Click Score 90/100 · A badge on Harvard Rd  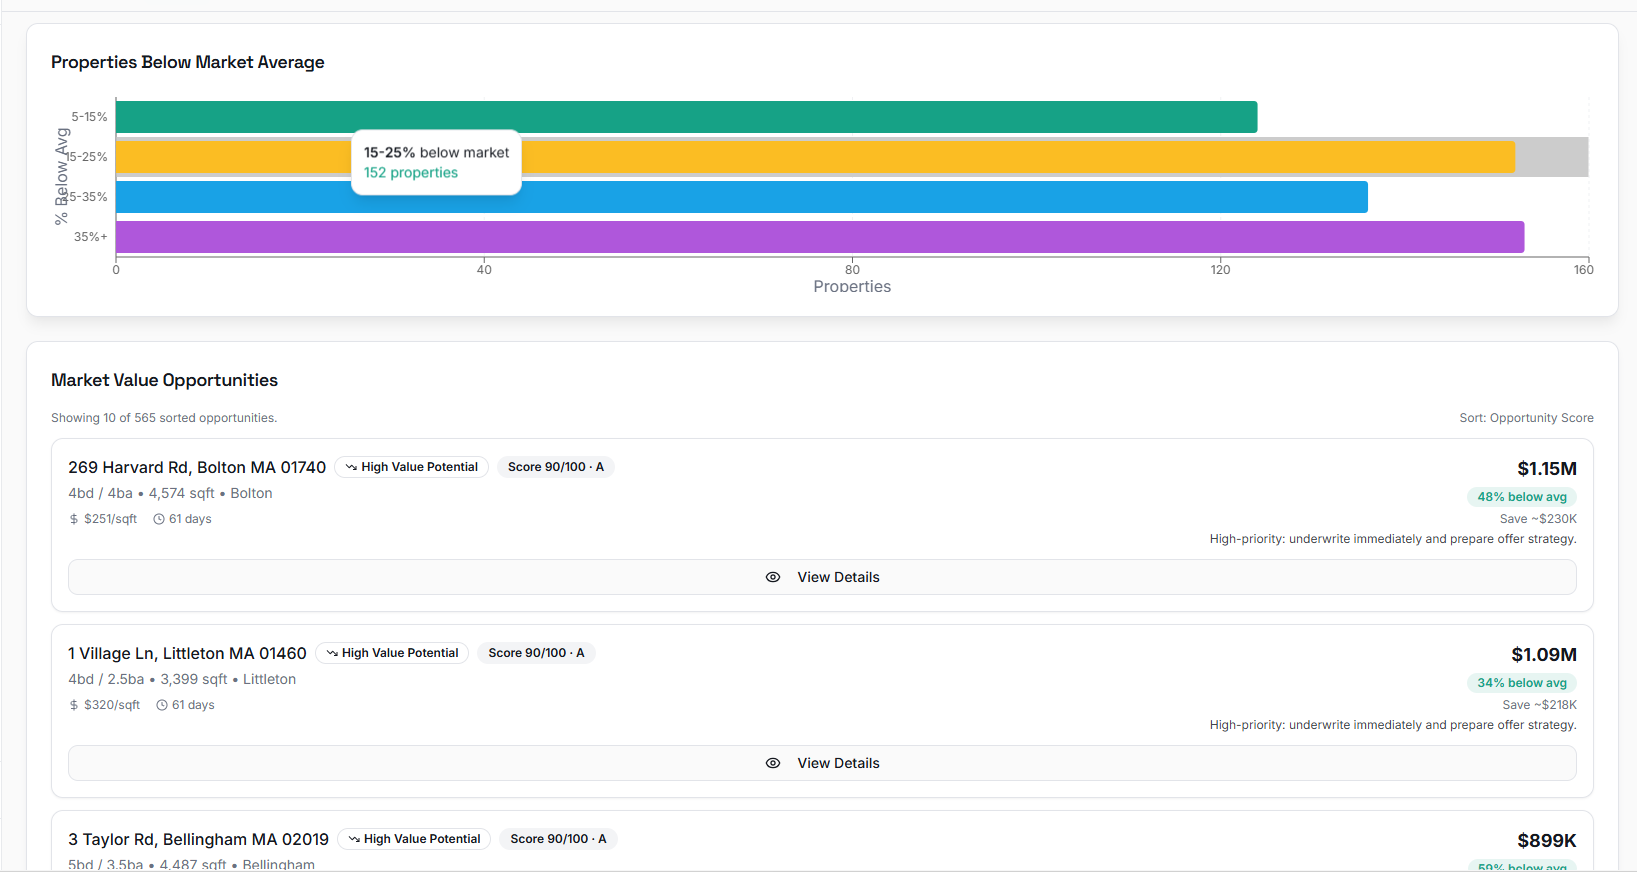coord(556,467)
